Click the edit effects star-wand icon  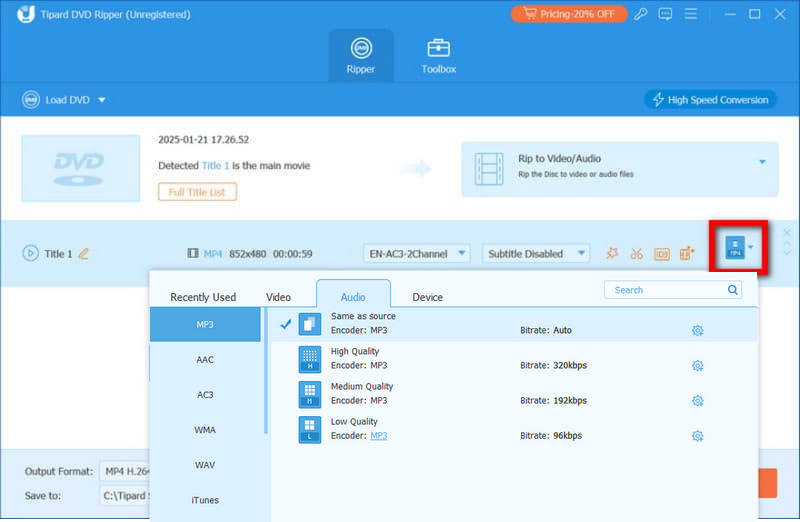point(611,254)
